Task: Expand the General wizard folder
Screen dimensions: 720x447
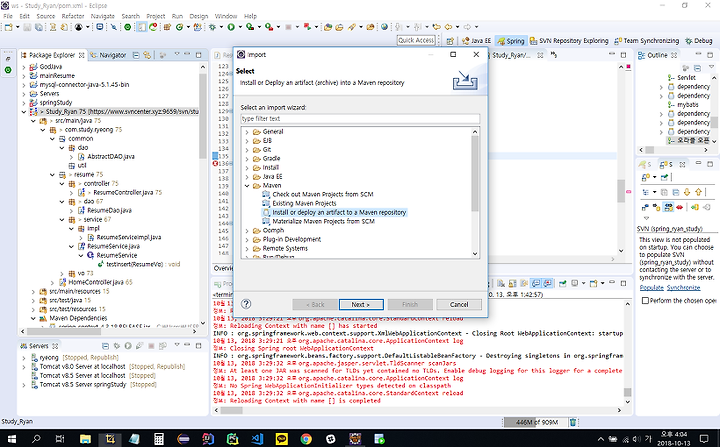Action: pos(247,132)
